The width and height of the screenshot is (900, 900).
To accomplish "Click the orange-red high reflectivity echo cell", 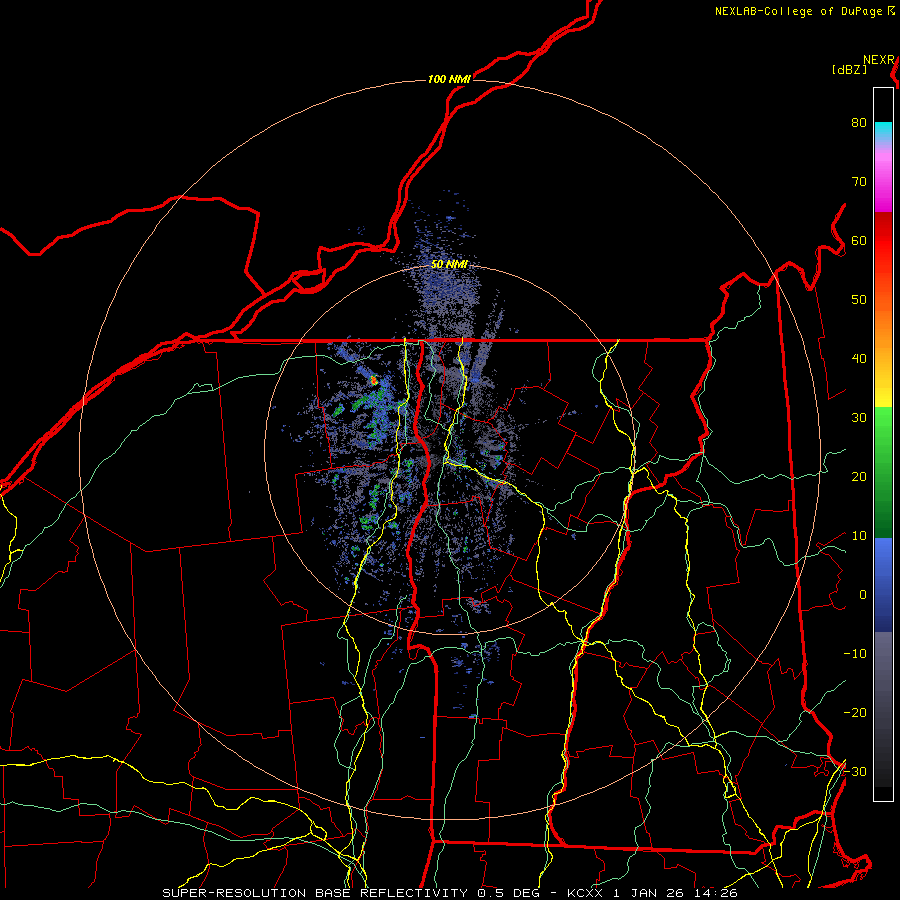I will [374, 379].
